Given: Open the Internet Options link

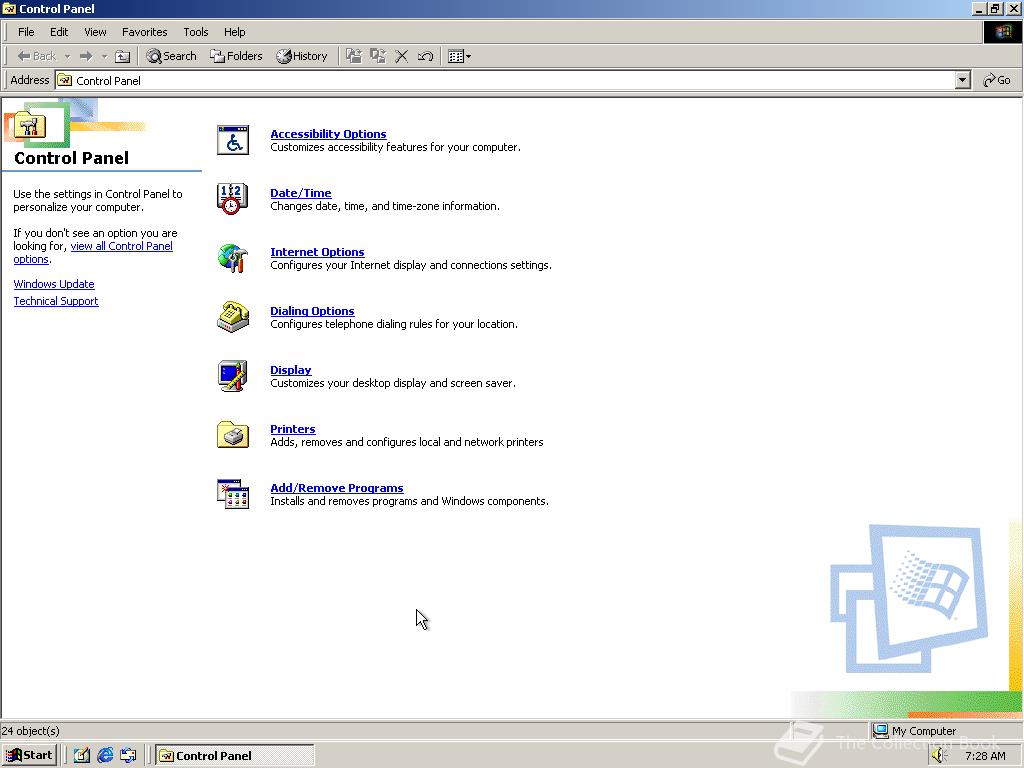Looking at the screenshot, I should (x=317, y=252).
